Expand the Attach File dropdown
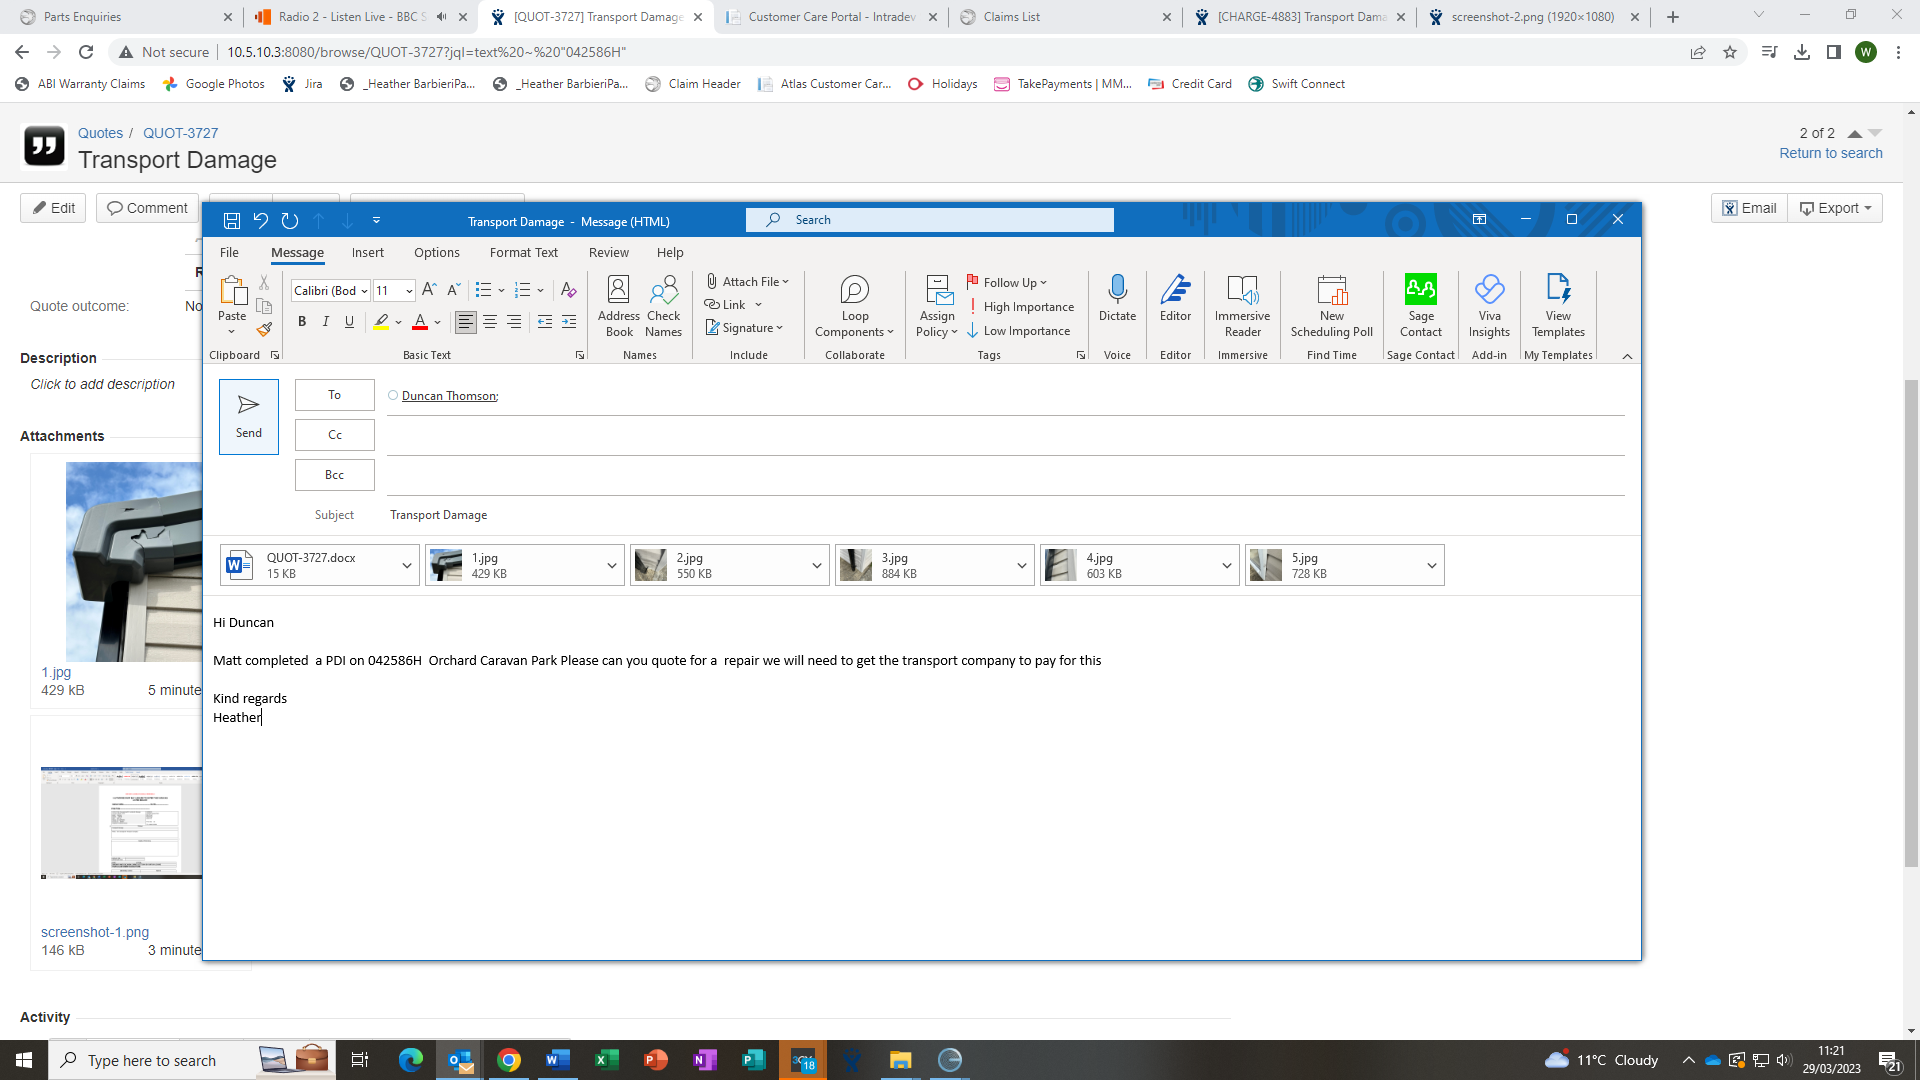 pos(786,282)
